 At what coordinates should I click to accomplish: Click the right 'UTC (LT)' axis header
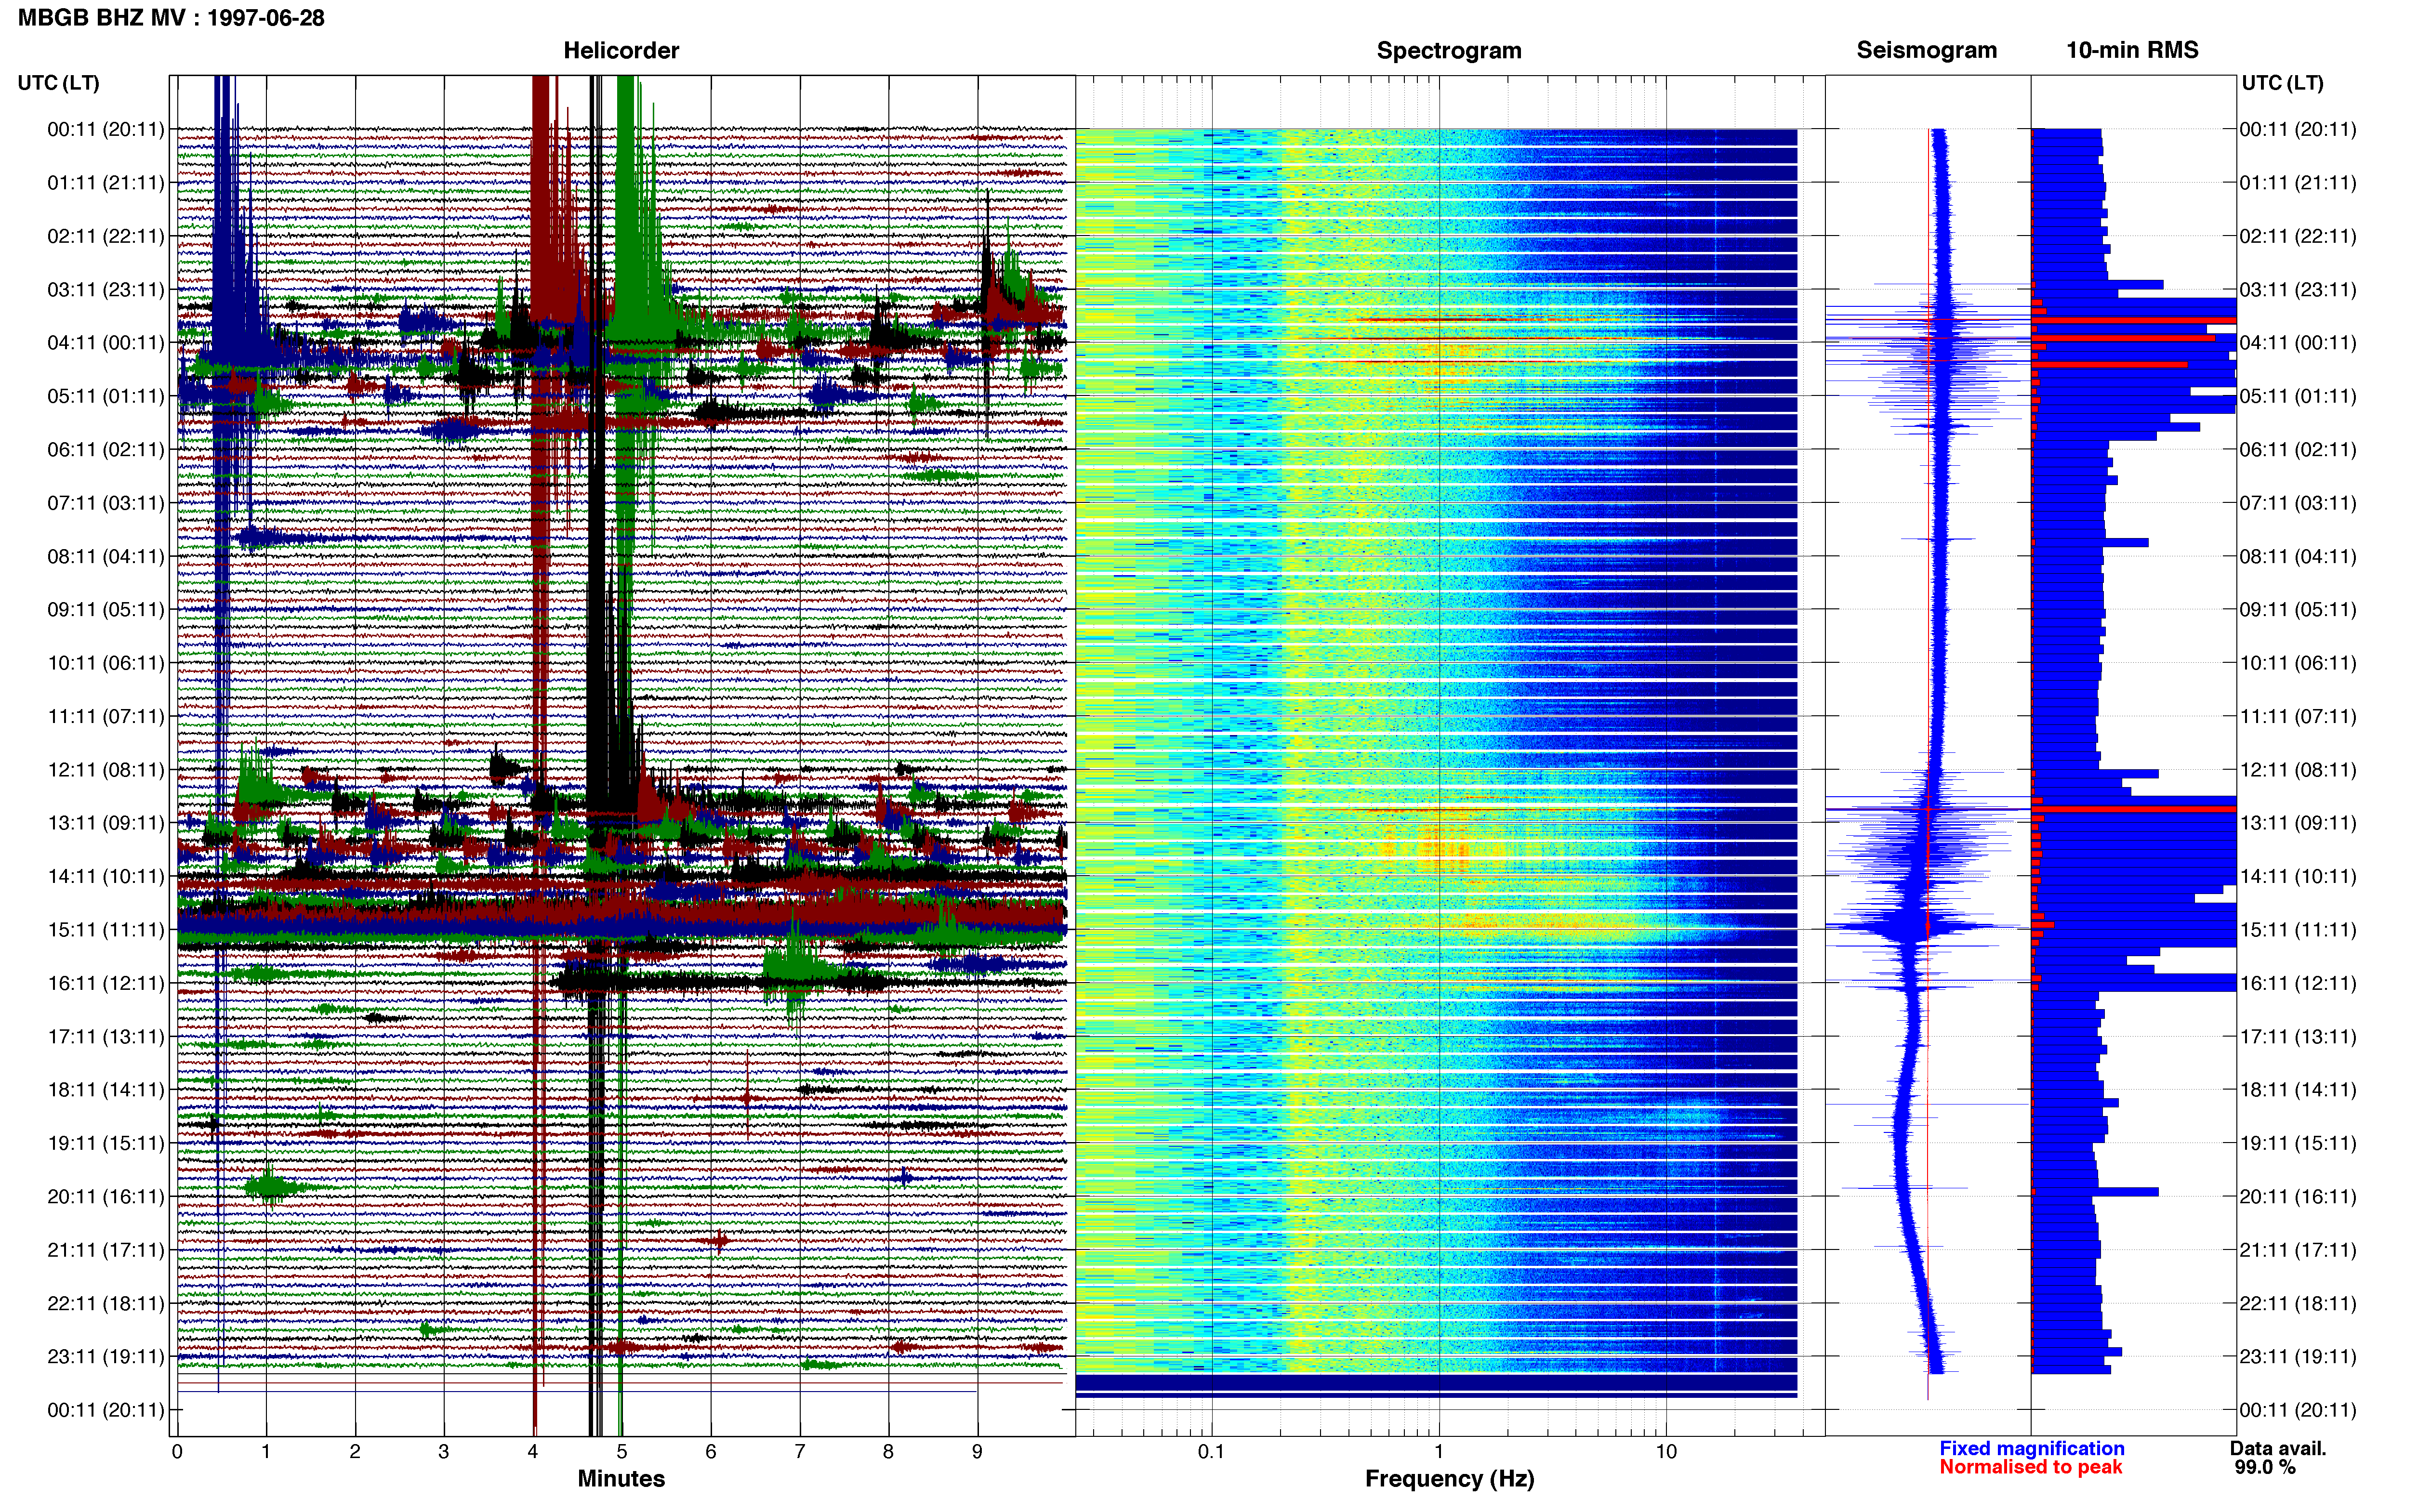2282,83
